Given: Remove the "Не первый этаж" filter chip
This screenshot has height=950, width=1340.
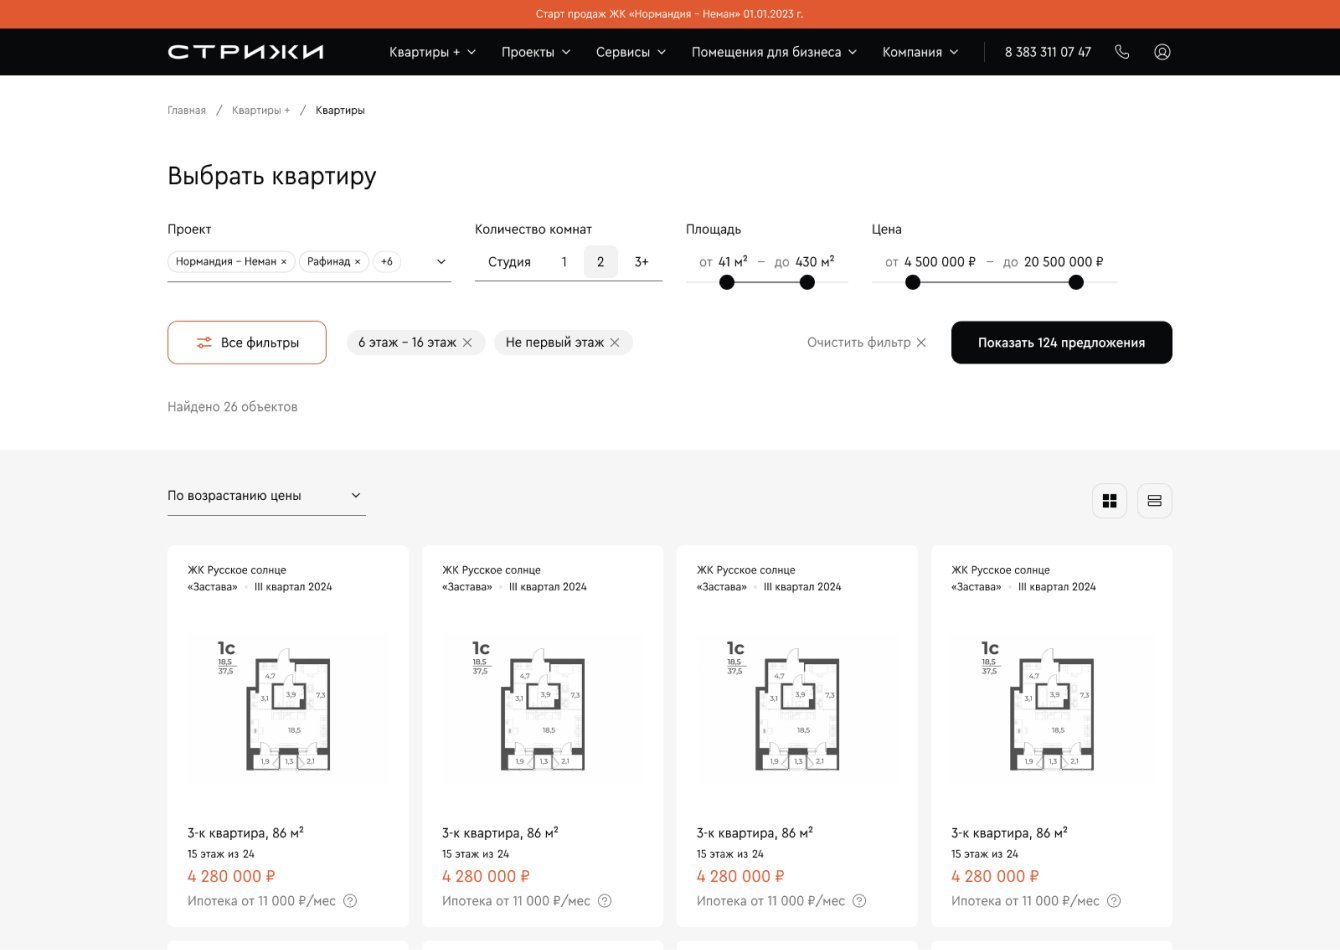Looking at the screenshot, I should [x=615, y=343].
